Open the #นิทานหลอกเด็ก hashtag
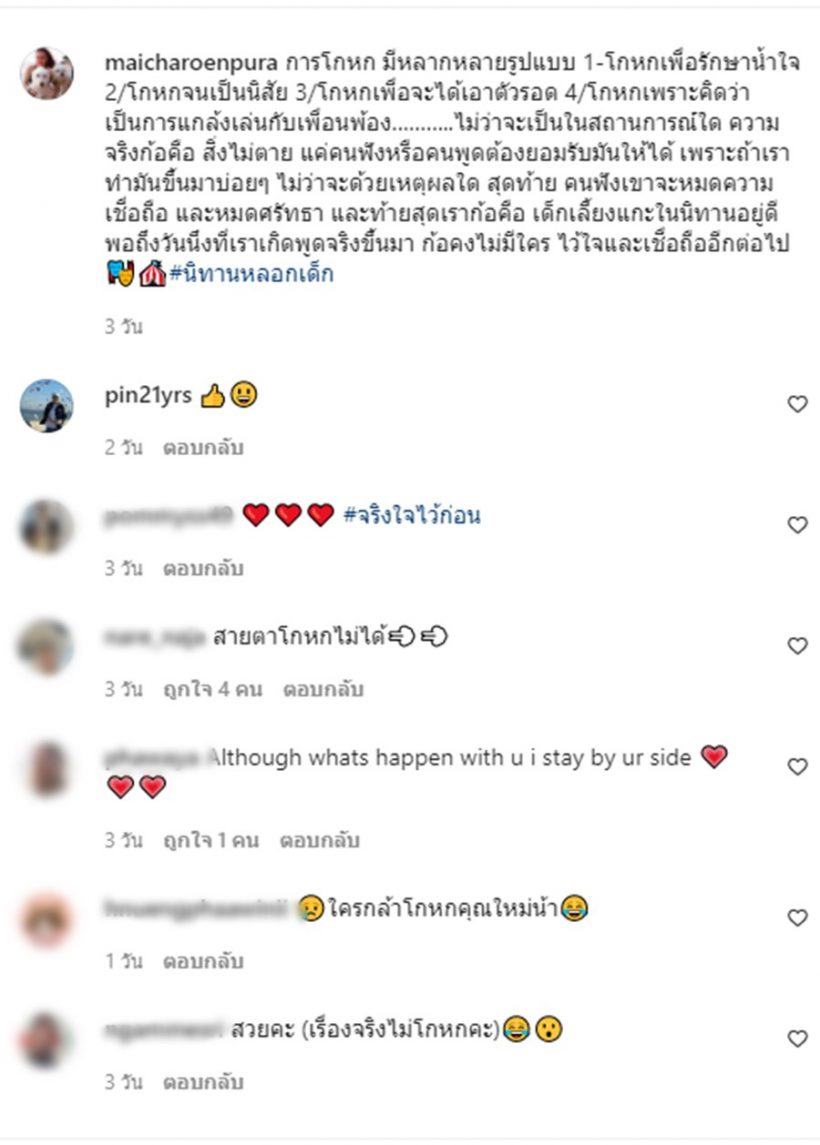 (x=251, y=274)
